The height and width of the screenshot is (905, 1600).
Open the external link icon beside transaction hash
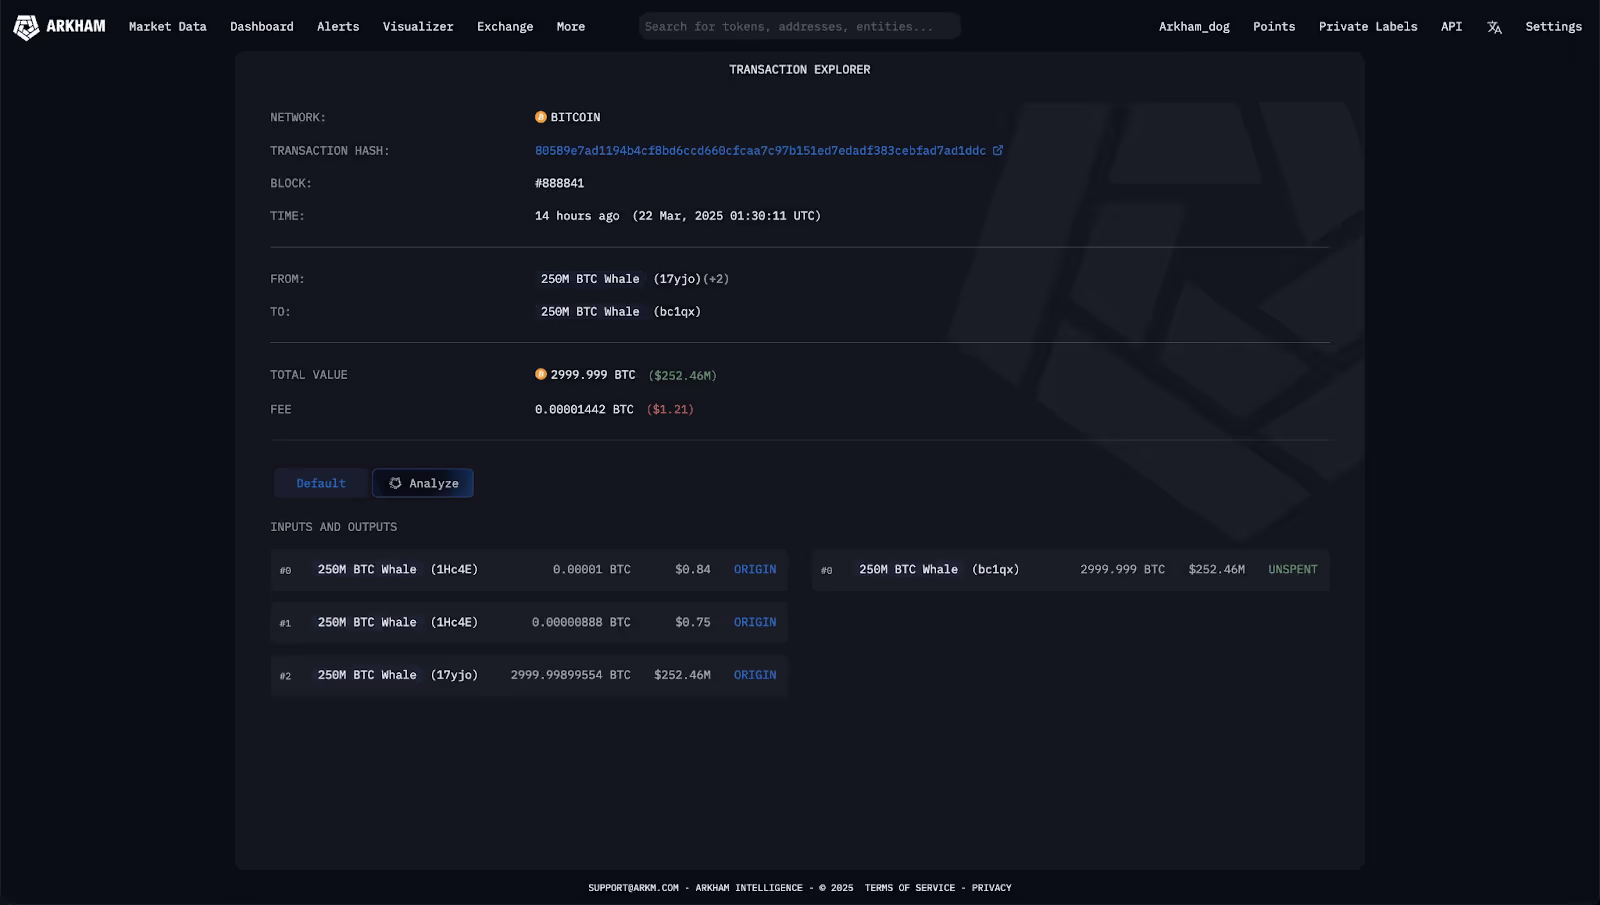(997, 150)
